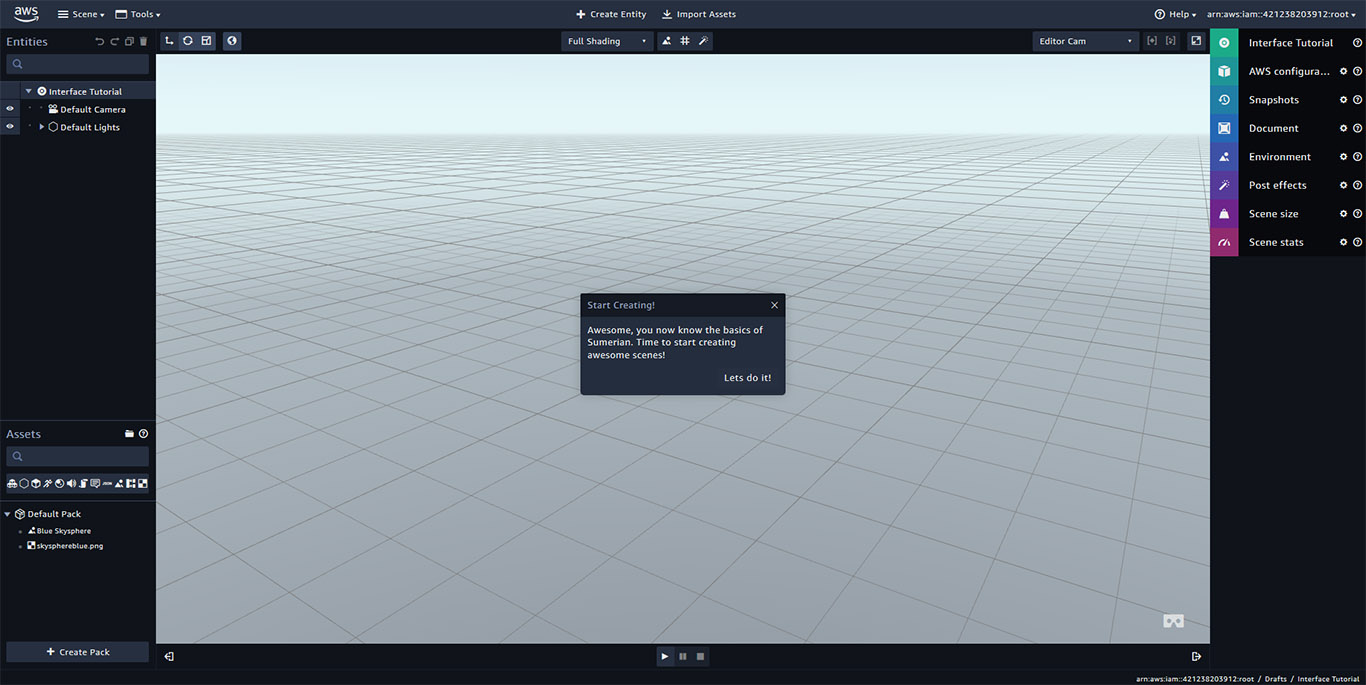Open the Snapshots history icon

(x=1224, y=100)
